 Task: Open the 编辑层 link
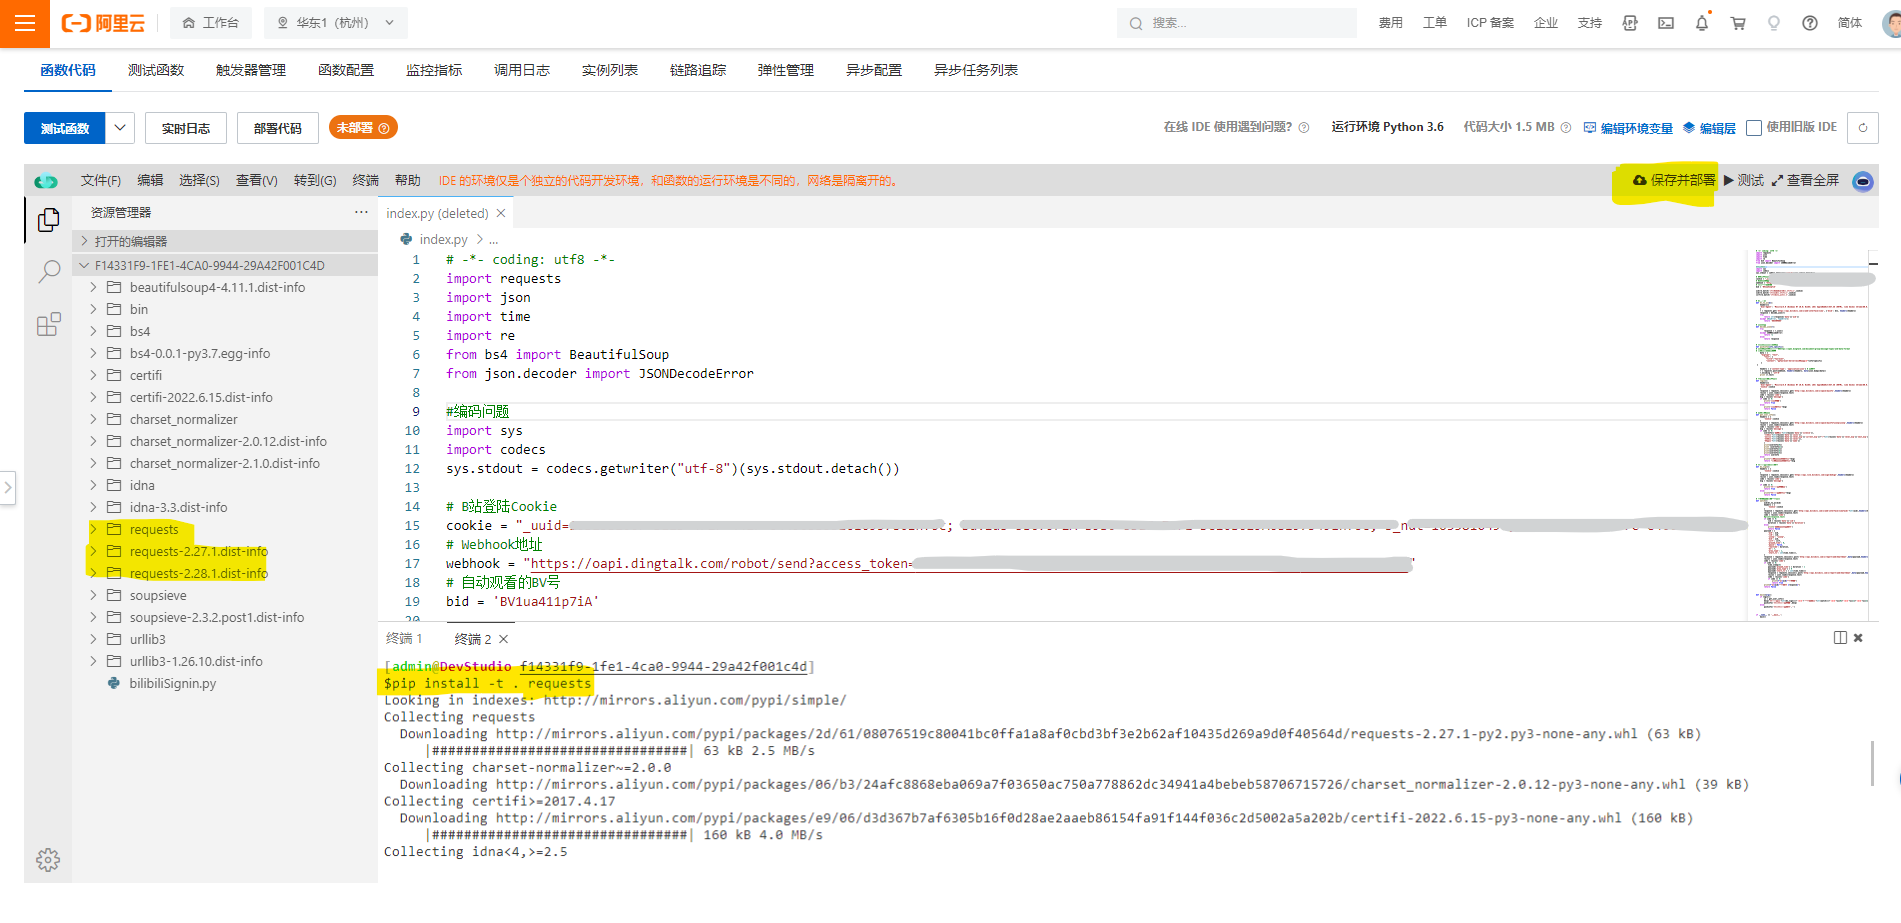click(1709, 128)
